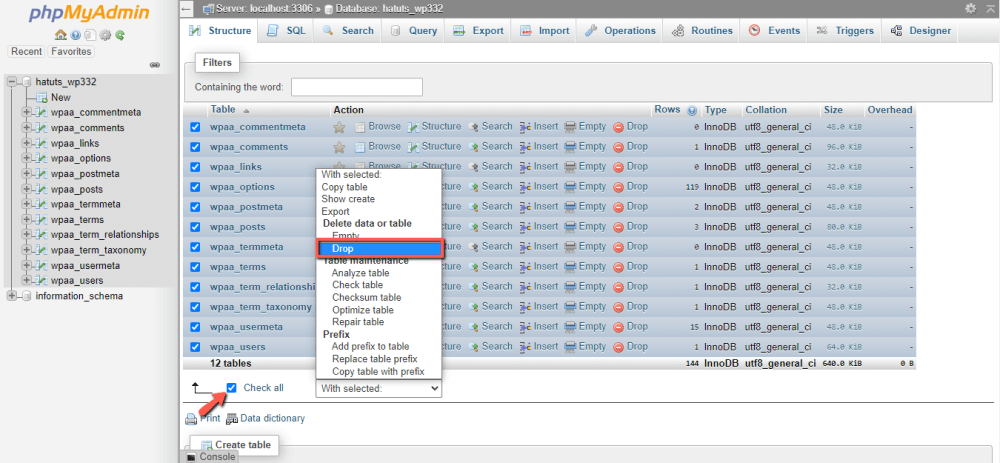This screenshot has width=1000, height=463.
Task: Click the Print icon link
Action: (202, 418)
